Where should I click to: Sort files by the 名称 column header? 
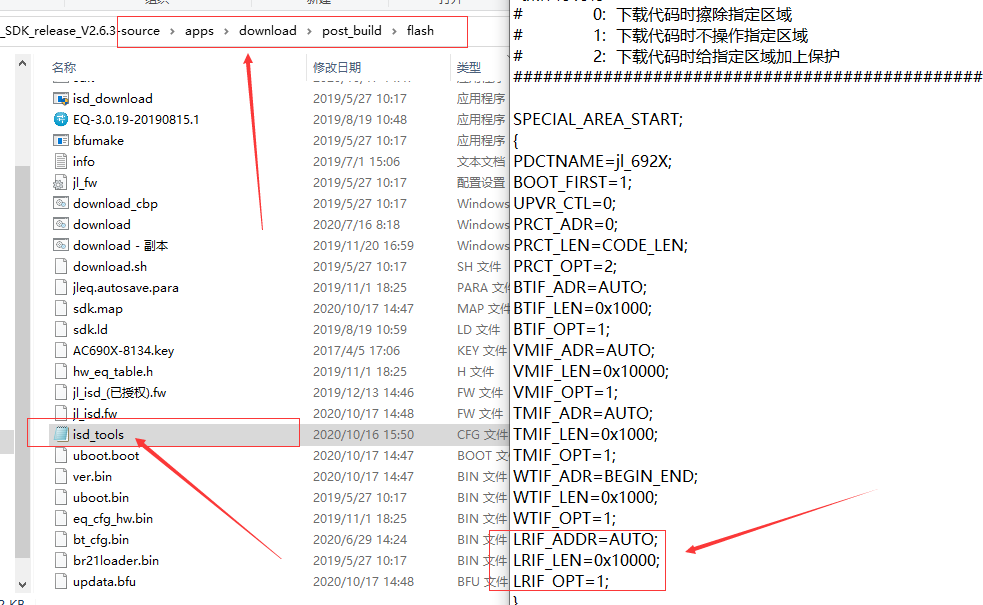(x=64, y=67)
